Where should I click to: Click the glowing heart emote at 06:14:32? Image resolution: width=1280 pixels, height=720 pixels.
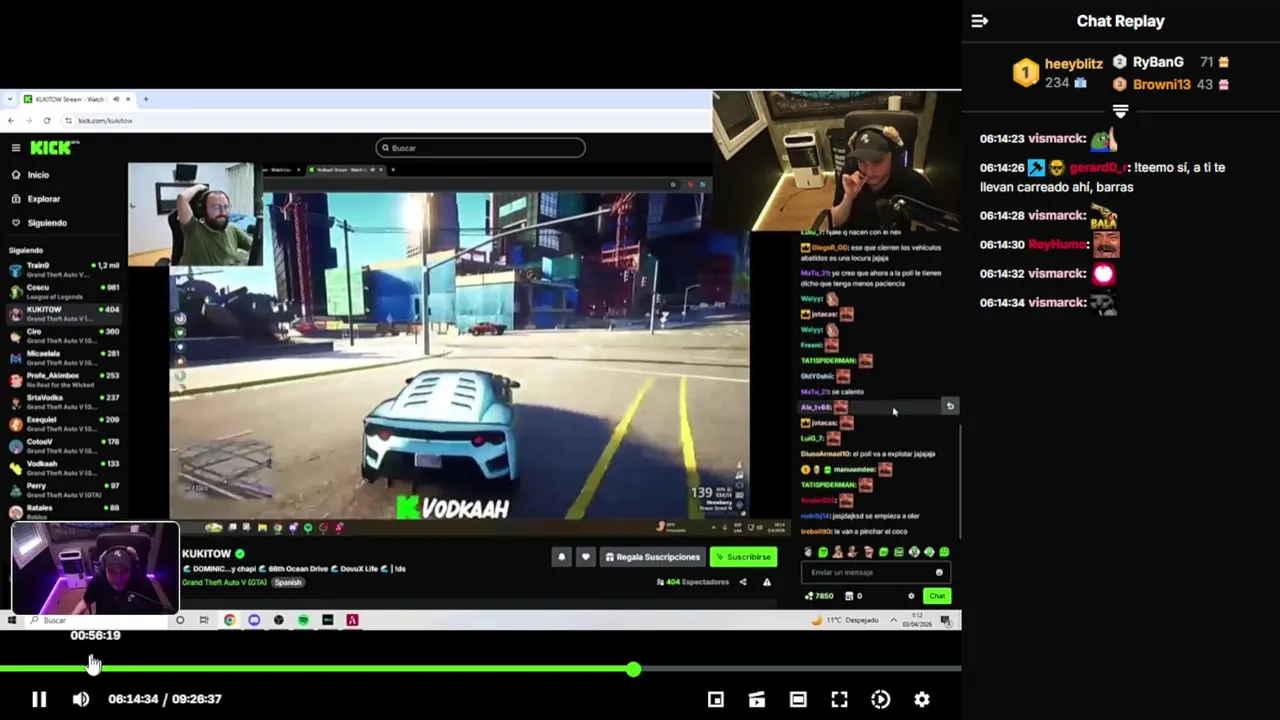point(1103,273)
